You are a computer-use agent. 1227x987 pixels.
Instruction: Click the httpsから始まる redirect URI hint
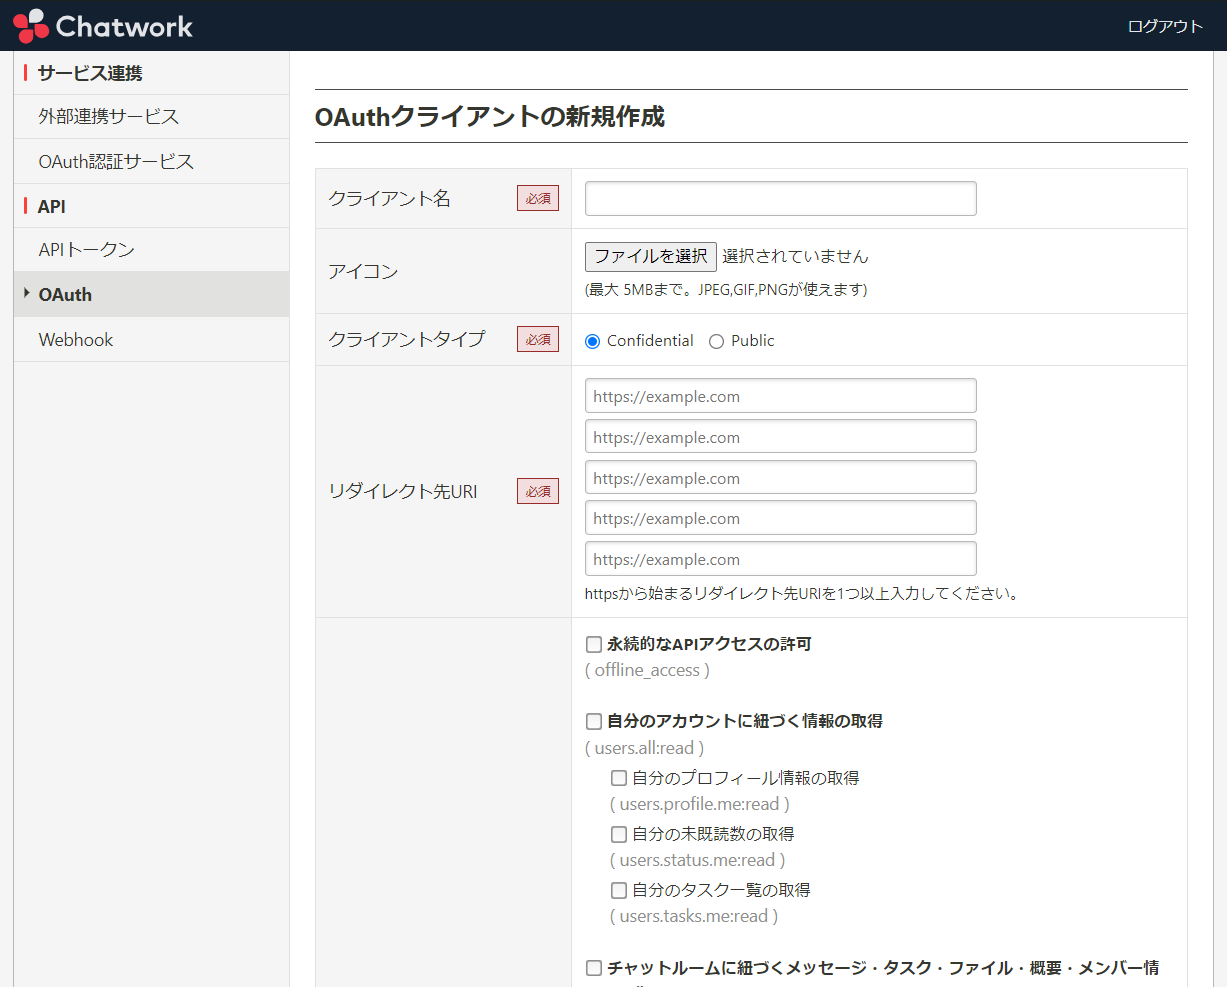point(802,594)
